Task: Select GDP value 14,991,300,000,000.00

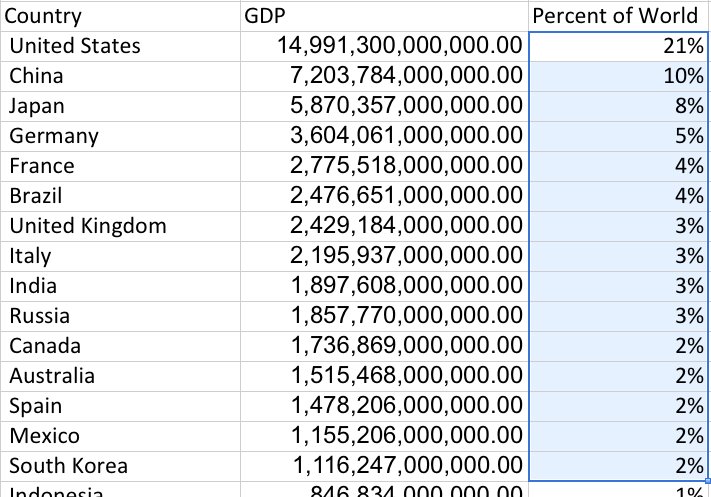Action: [x=385, y=46]
